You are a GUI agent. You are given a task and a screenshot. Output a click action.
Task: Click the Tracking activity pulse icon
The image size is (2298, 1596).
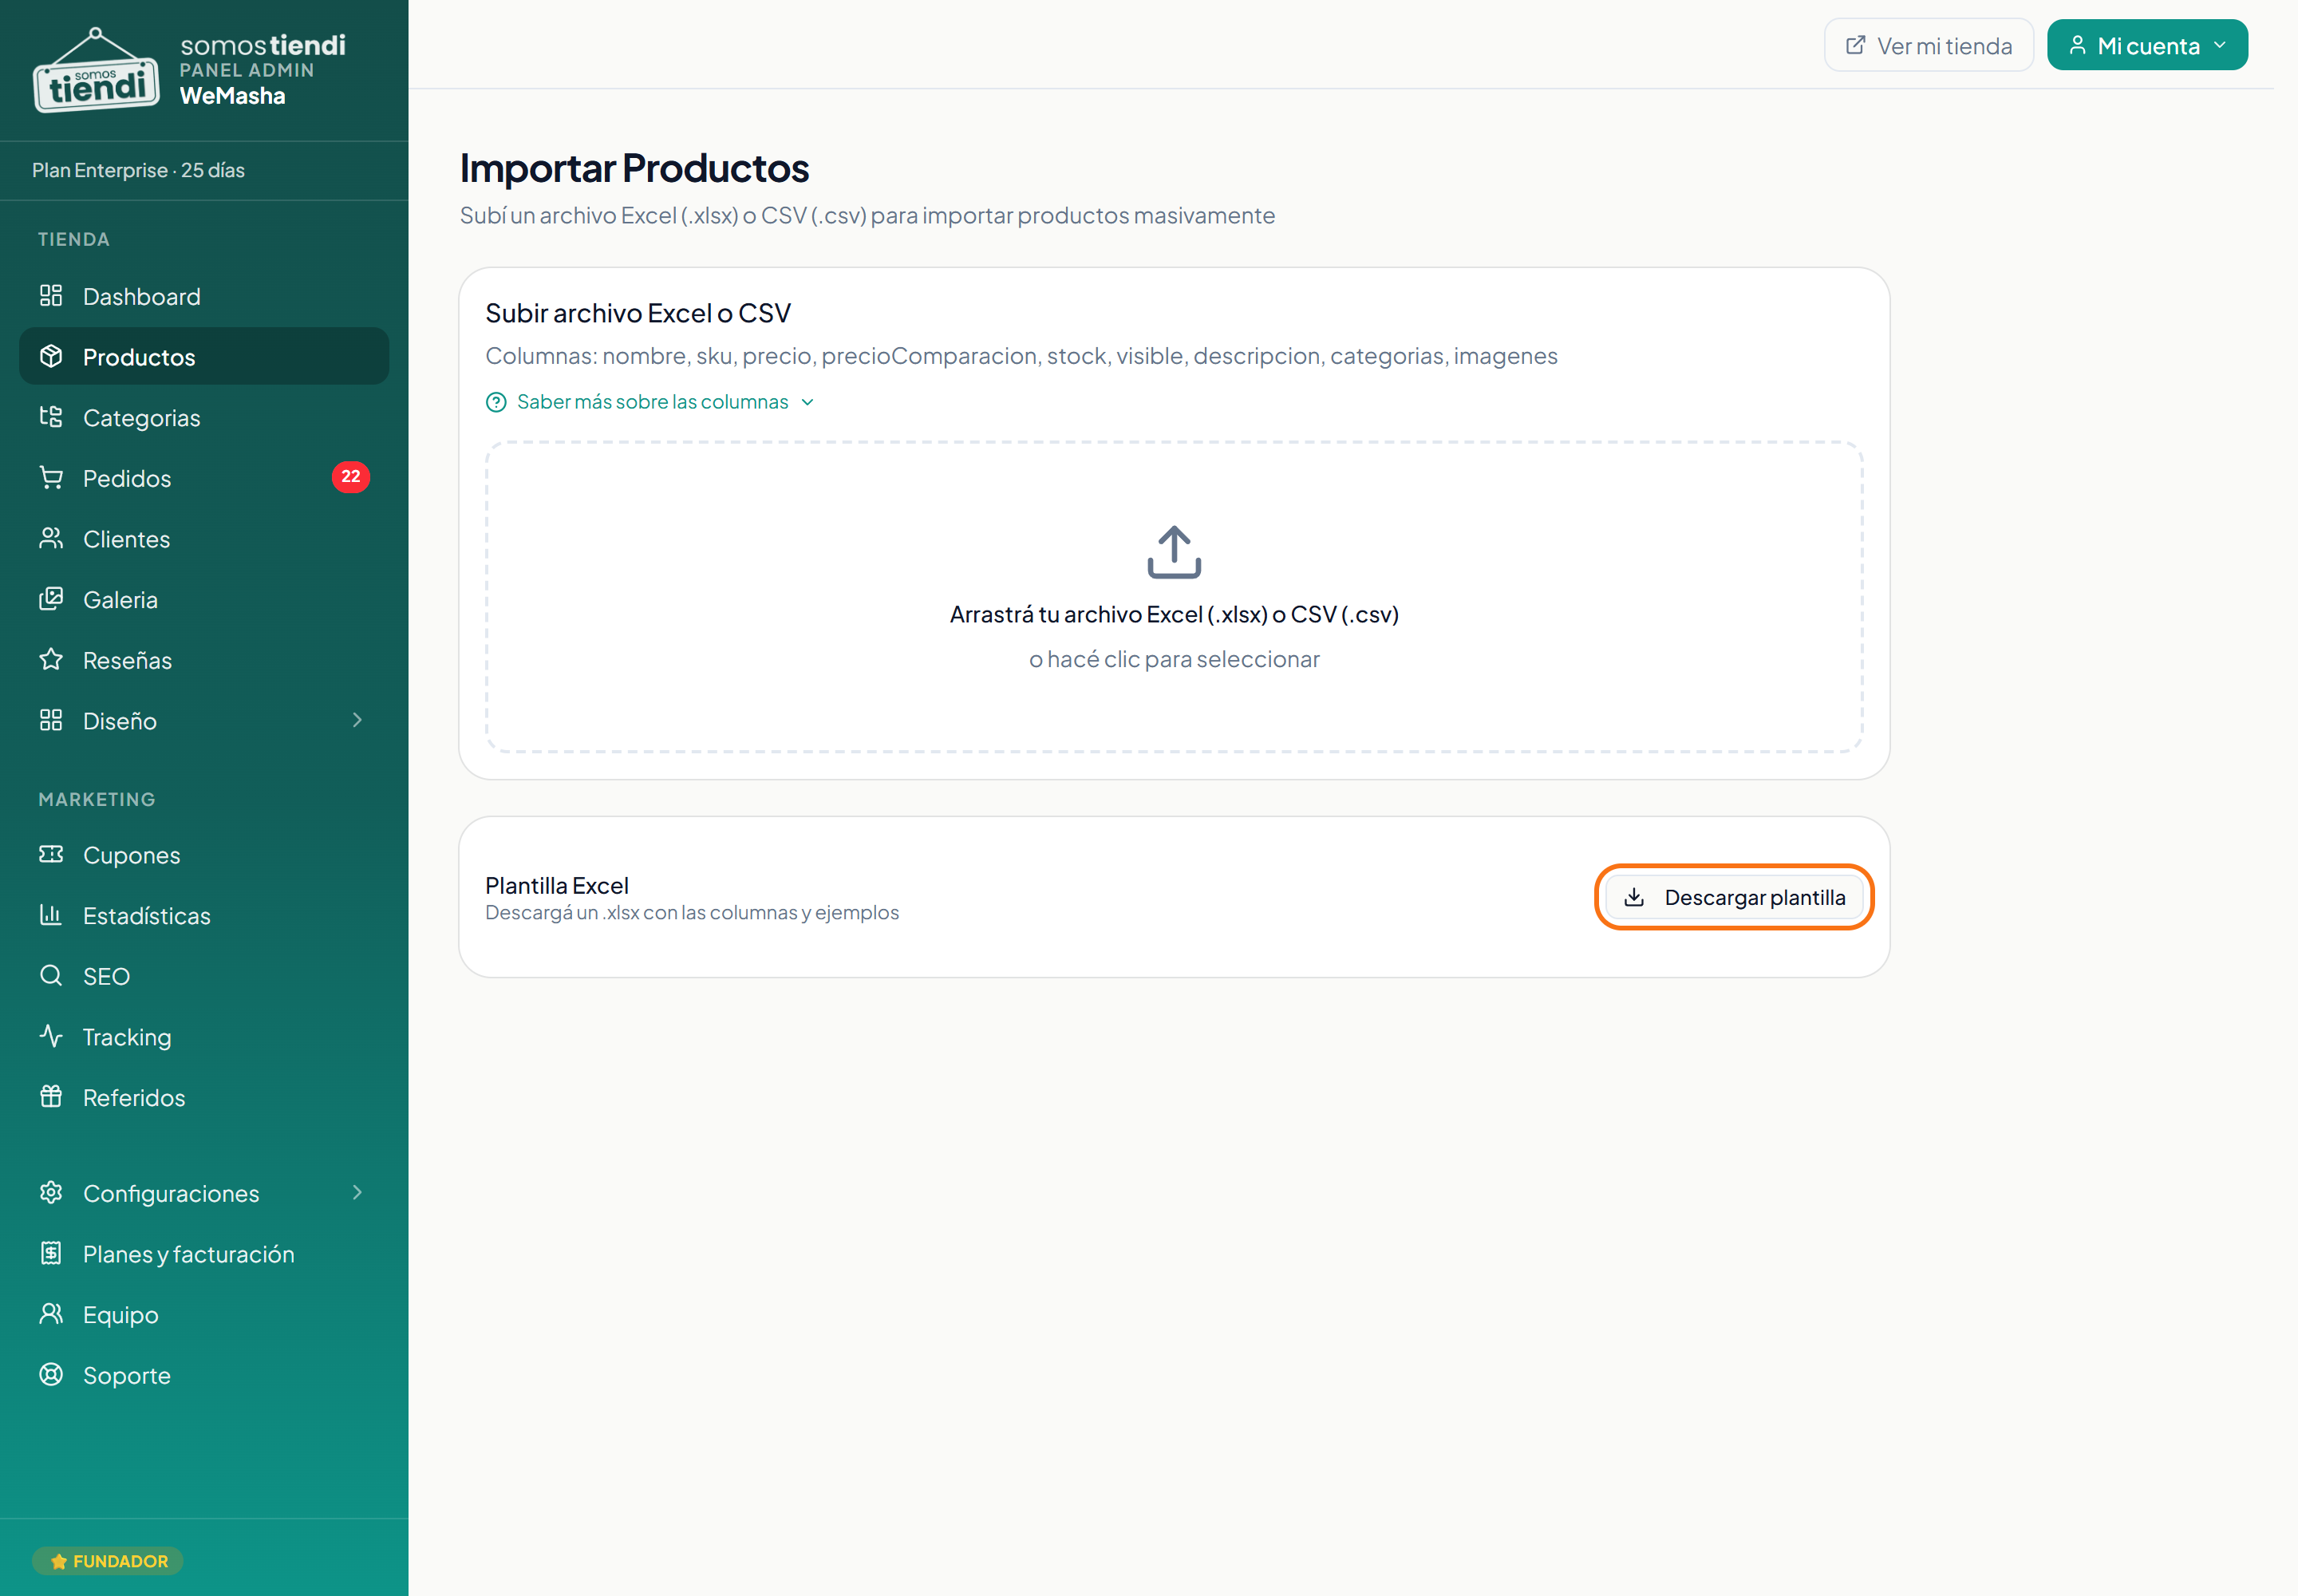click(51, 1036)
